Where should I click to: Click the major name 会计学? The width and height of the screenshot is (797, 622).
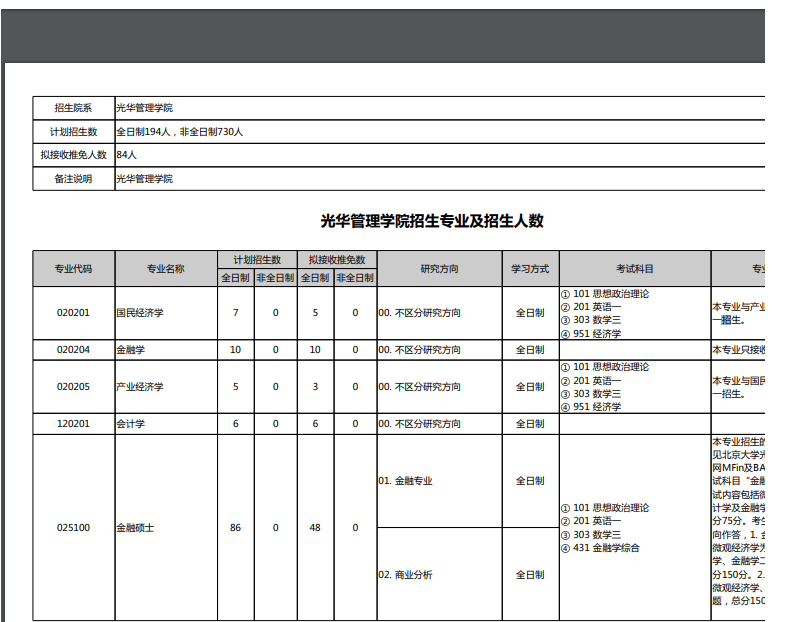(131, 423)
